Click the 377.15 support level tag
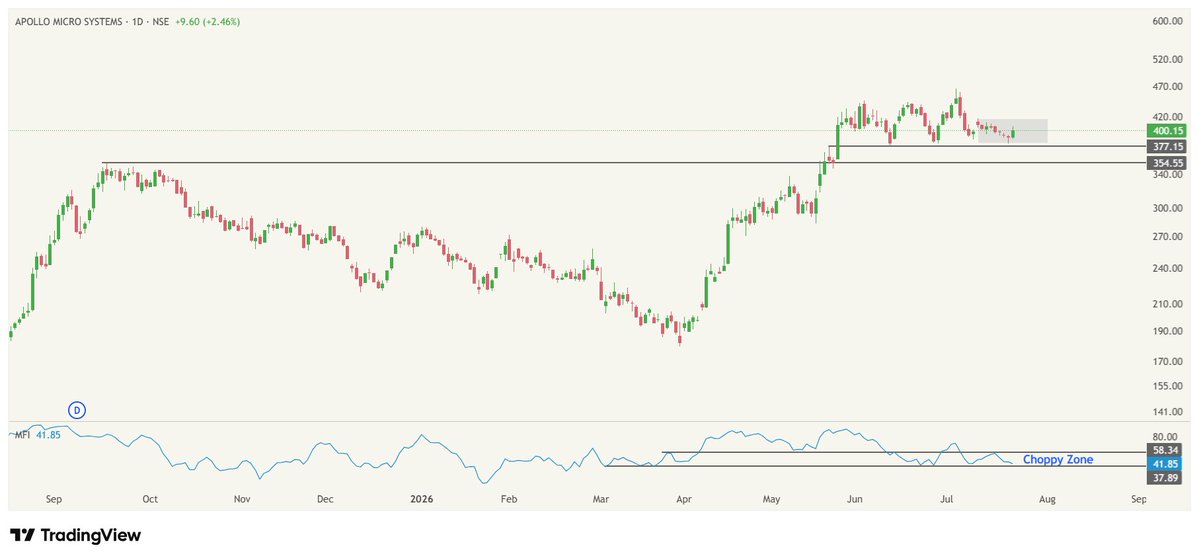The width and height of the screenshot is (1199, 560). [x=1168, y=146]
